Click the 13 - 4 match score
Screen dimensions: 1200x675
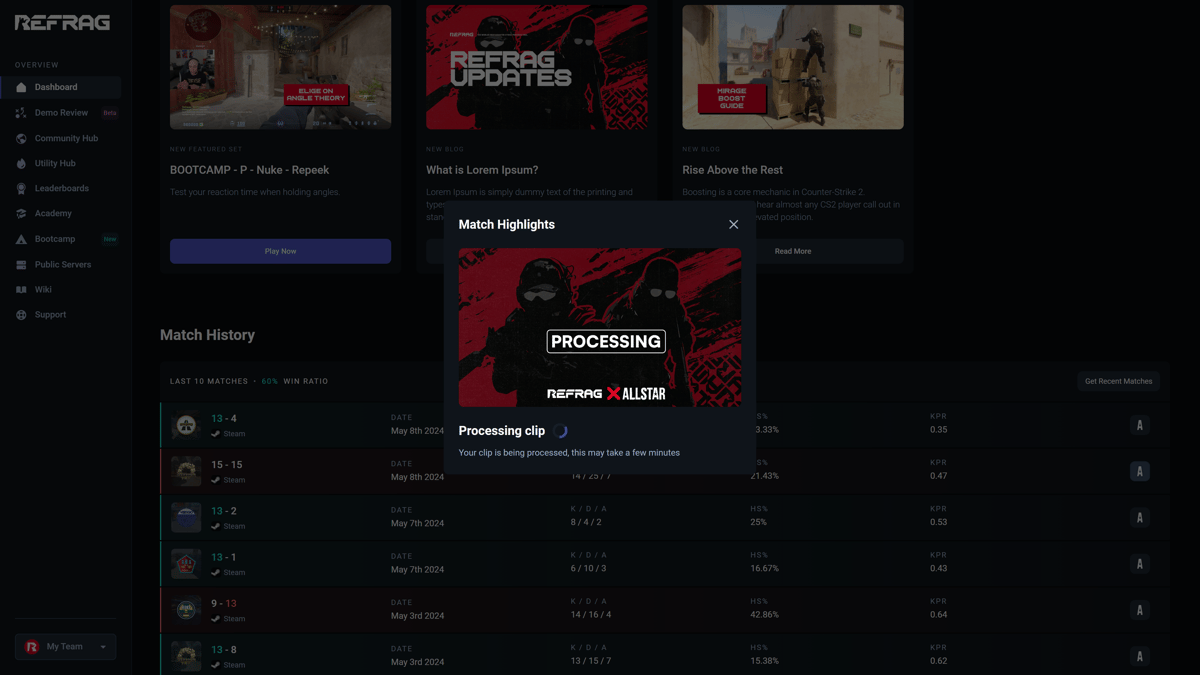[224, 418]
